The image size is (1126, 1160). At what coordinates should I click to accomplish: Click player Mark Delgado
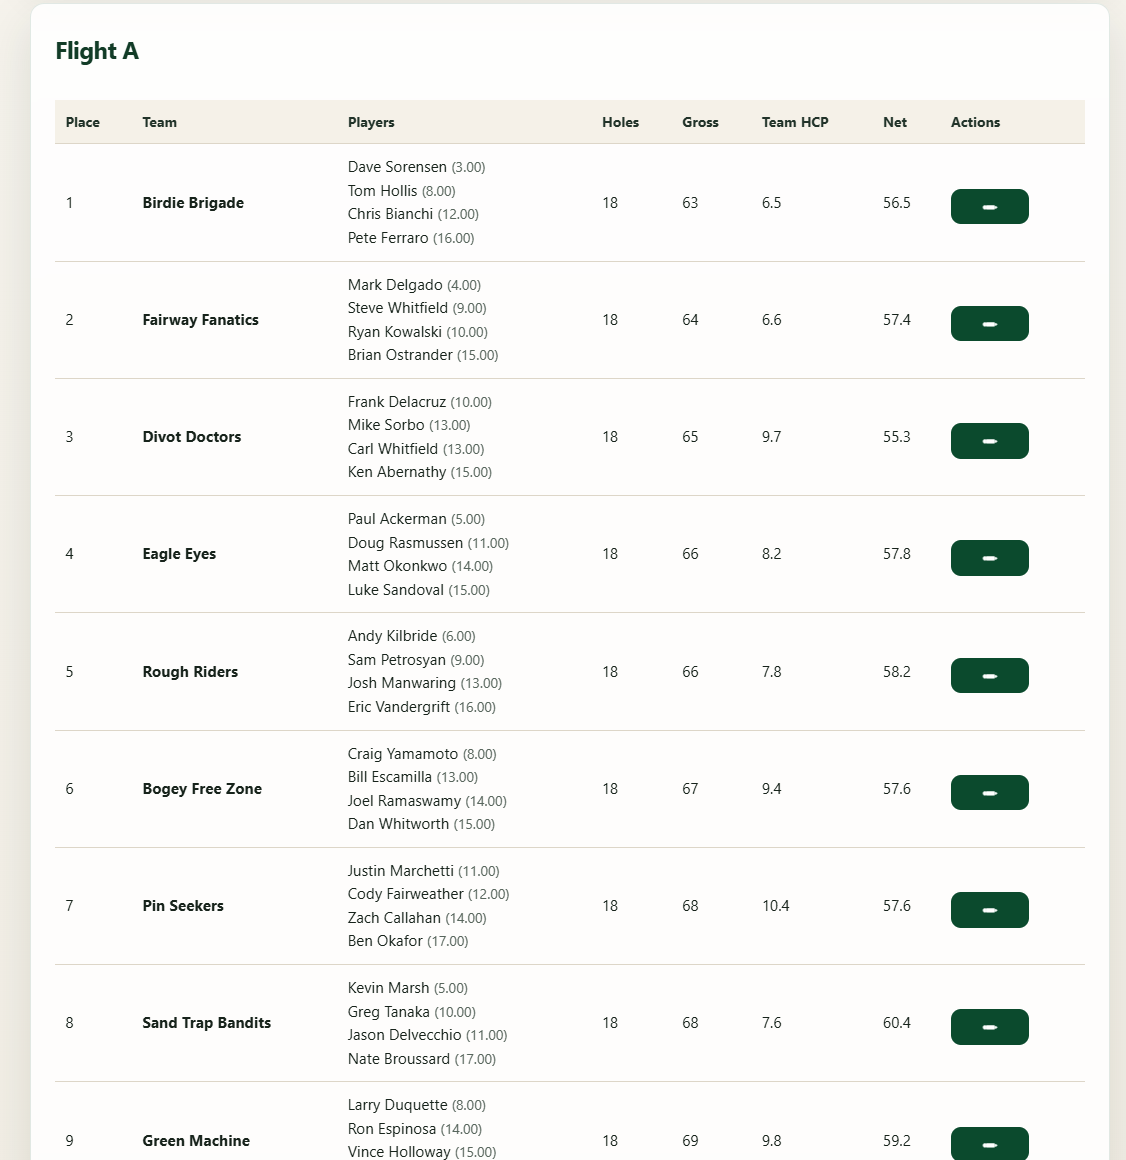tap(395, 285)
